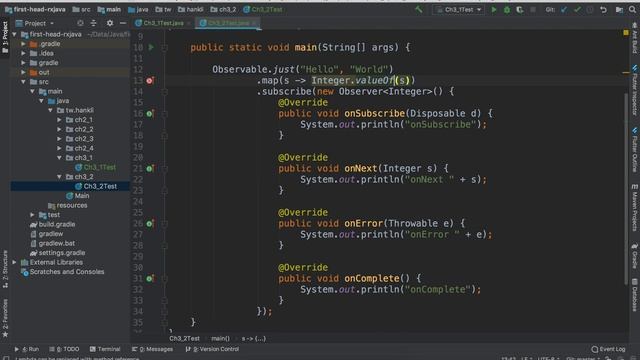Screen dimensions: 640x360
Task: Click the override gutter icon on line 31
Action: pos(150,278)
